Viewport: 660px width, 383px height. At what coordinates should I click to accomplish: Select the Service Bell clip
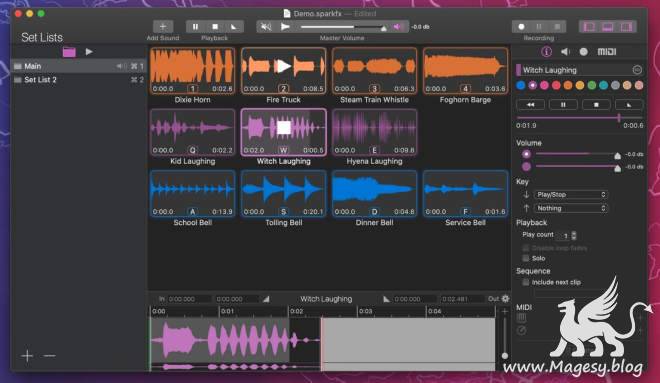click(465, 194)
